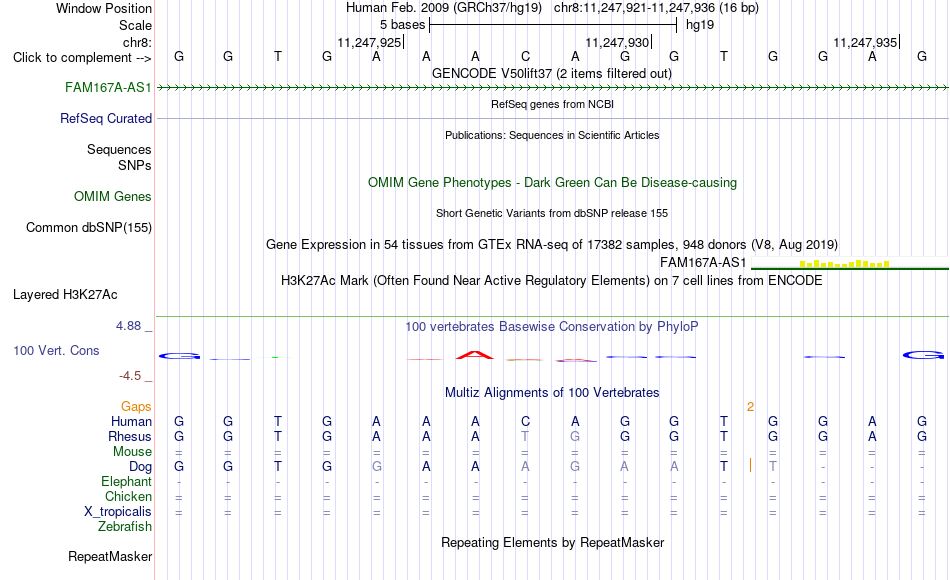Click 'RefSeq genes from NCBI' track title
This screenshot has width=950, height=580.
[x=552, y=104]
